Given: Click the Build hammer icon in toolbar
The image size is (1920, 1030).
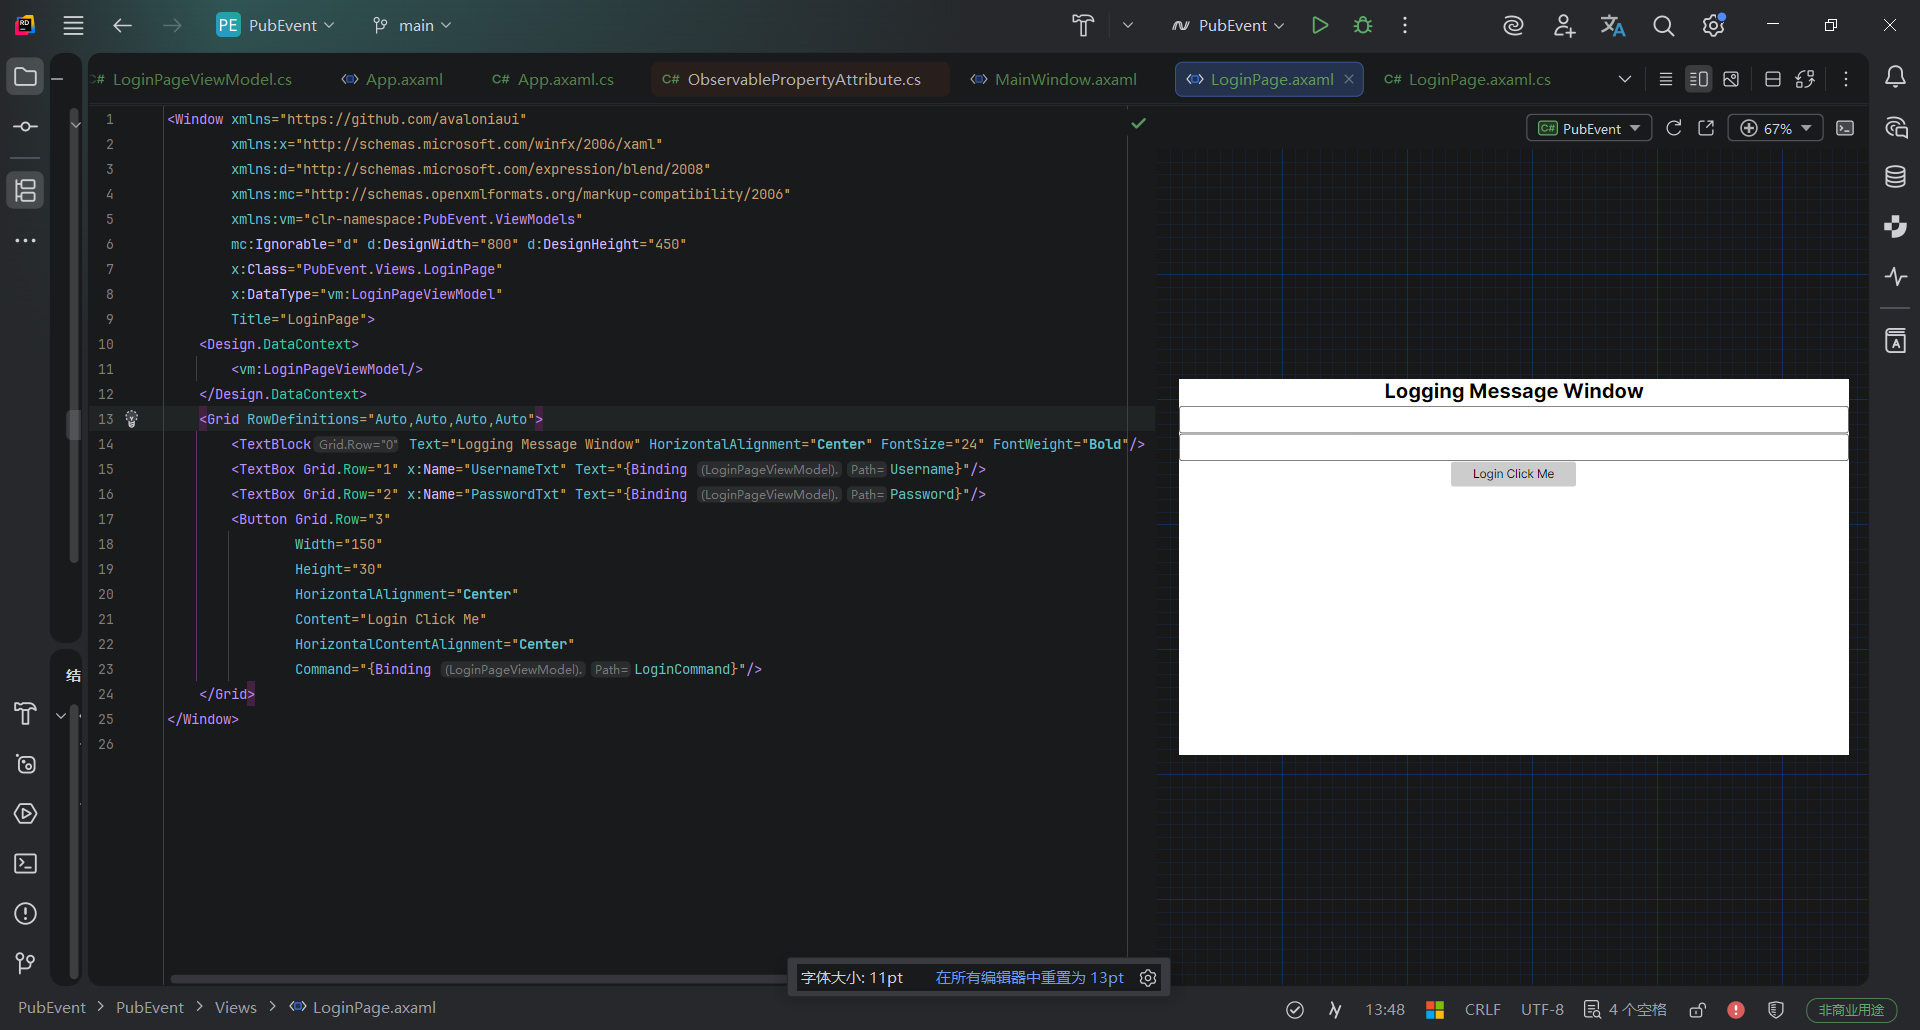Looking at the screenshot, I should point(1083,25).
